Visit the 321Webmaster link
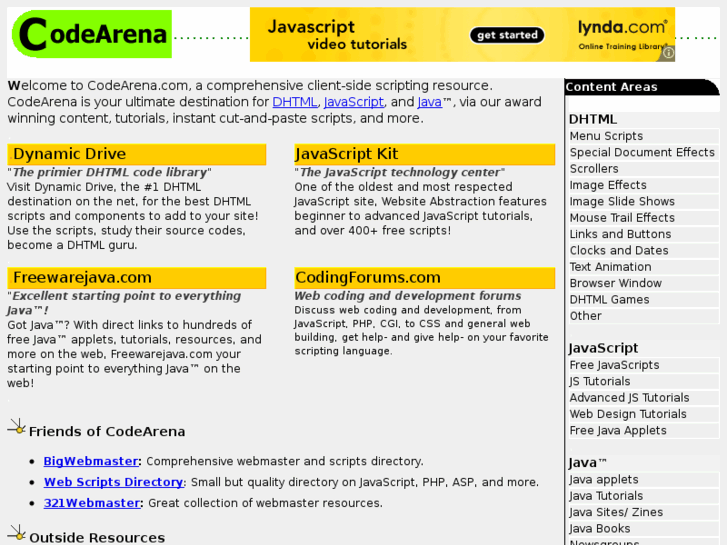 coord(92,503)
